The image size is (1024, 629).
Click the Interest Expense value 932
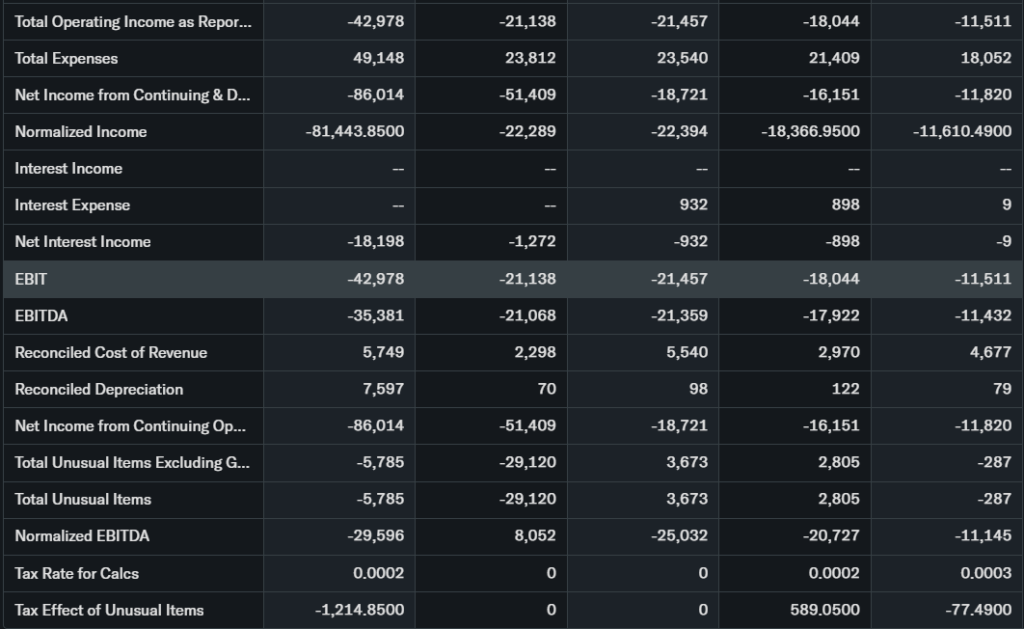[x=695, y=205]
